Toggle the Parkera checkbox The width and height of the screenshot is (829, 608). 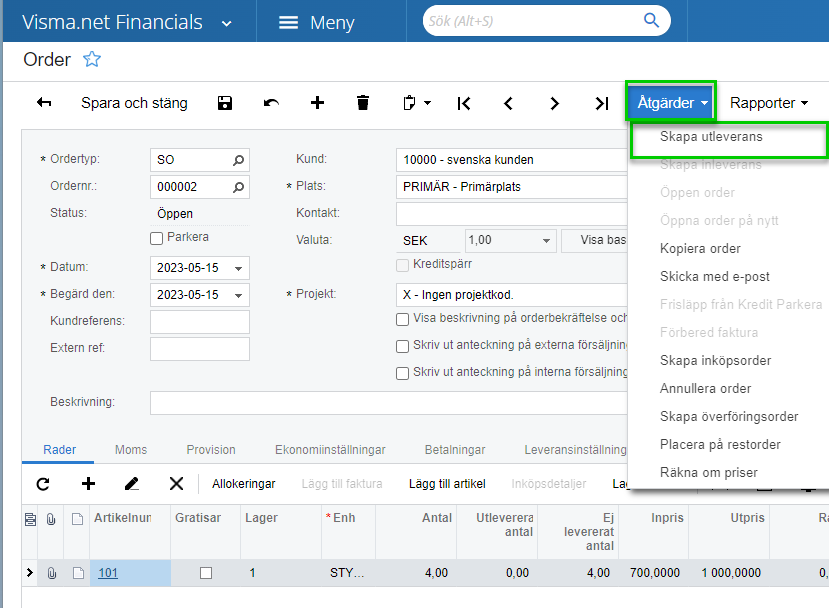click(156, 238)
